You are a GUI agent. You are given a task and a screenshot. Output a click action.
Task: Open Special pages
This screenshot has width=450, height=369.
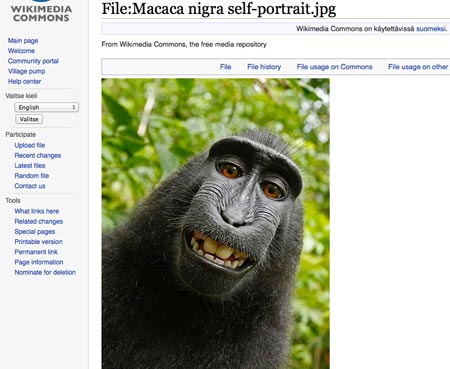(35, 232)
